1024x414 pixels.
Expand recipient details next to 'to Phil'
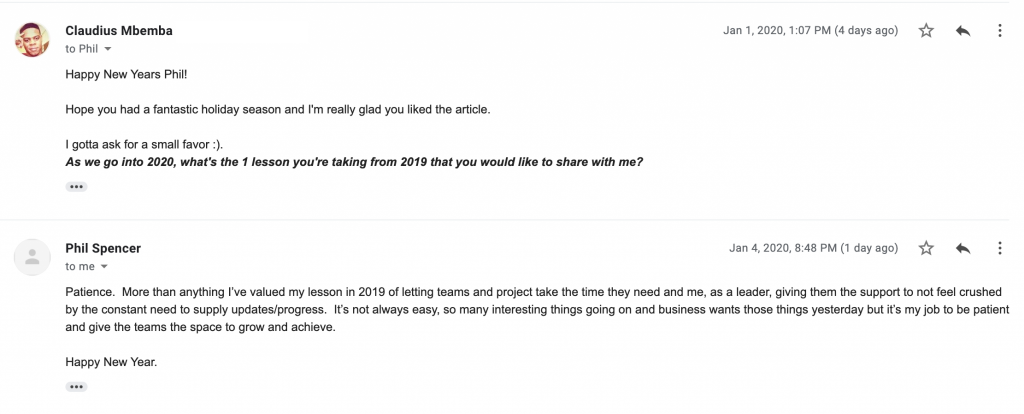108,49
